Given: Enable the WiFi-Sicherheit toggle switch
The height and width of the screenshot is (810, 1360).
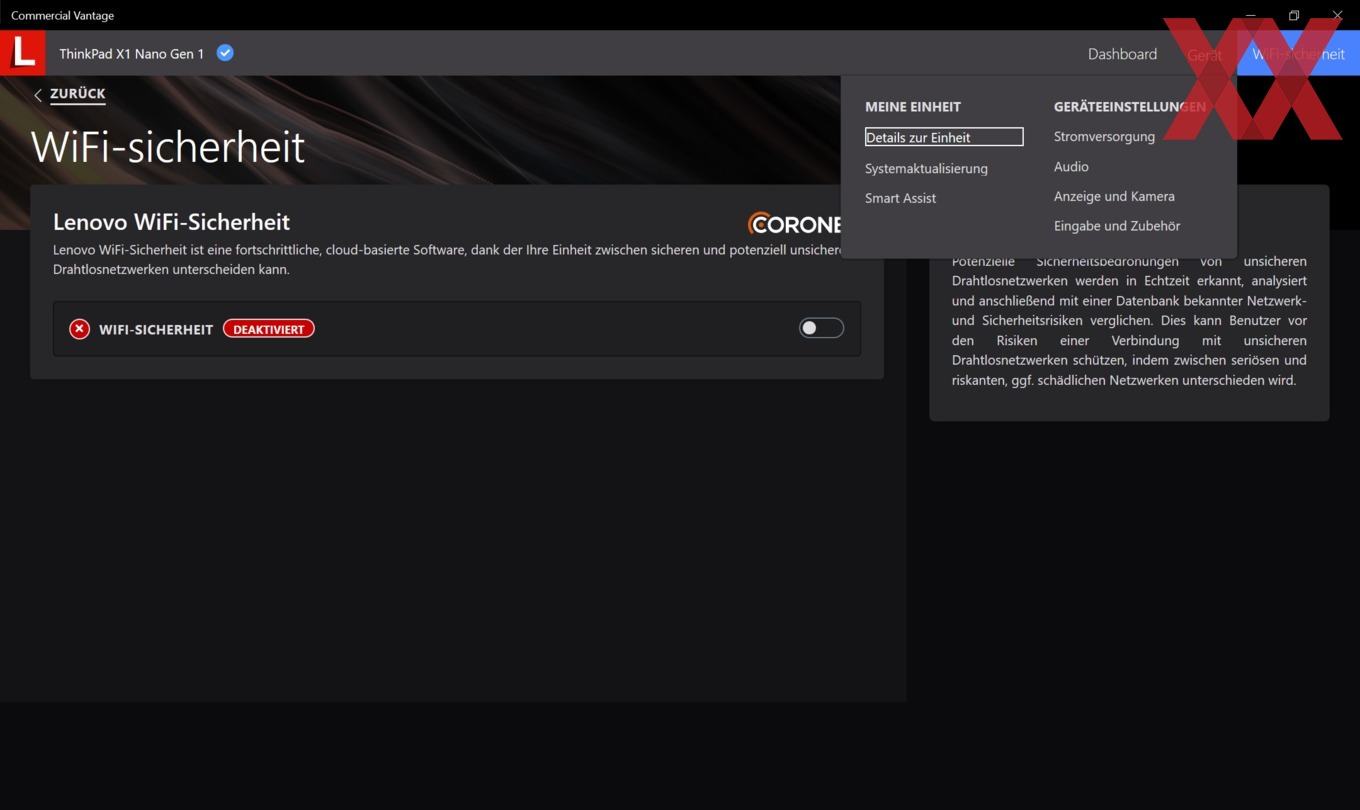Looking at the screenshot, I should click(821, 328).
